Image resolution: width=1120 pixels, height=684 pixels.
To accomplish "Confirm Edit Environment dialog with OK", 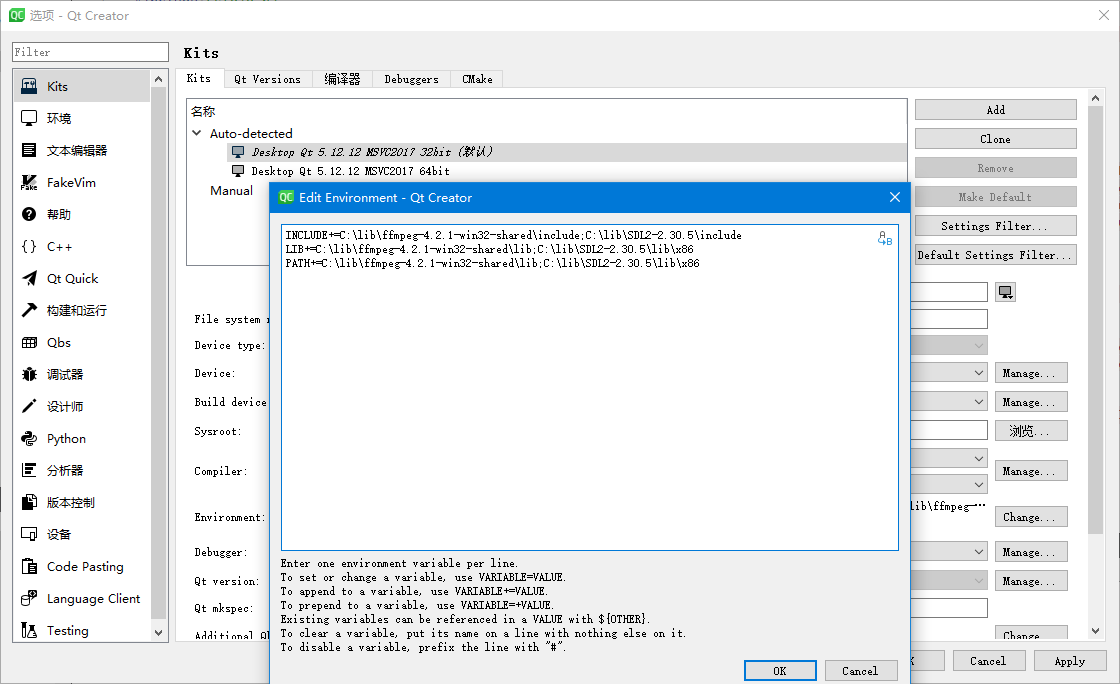I will 780,671.
